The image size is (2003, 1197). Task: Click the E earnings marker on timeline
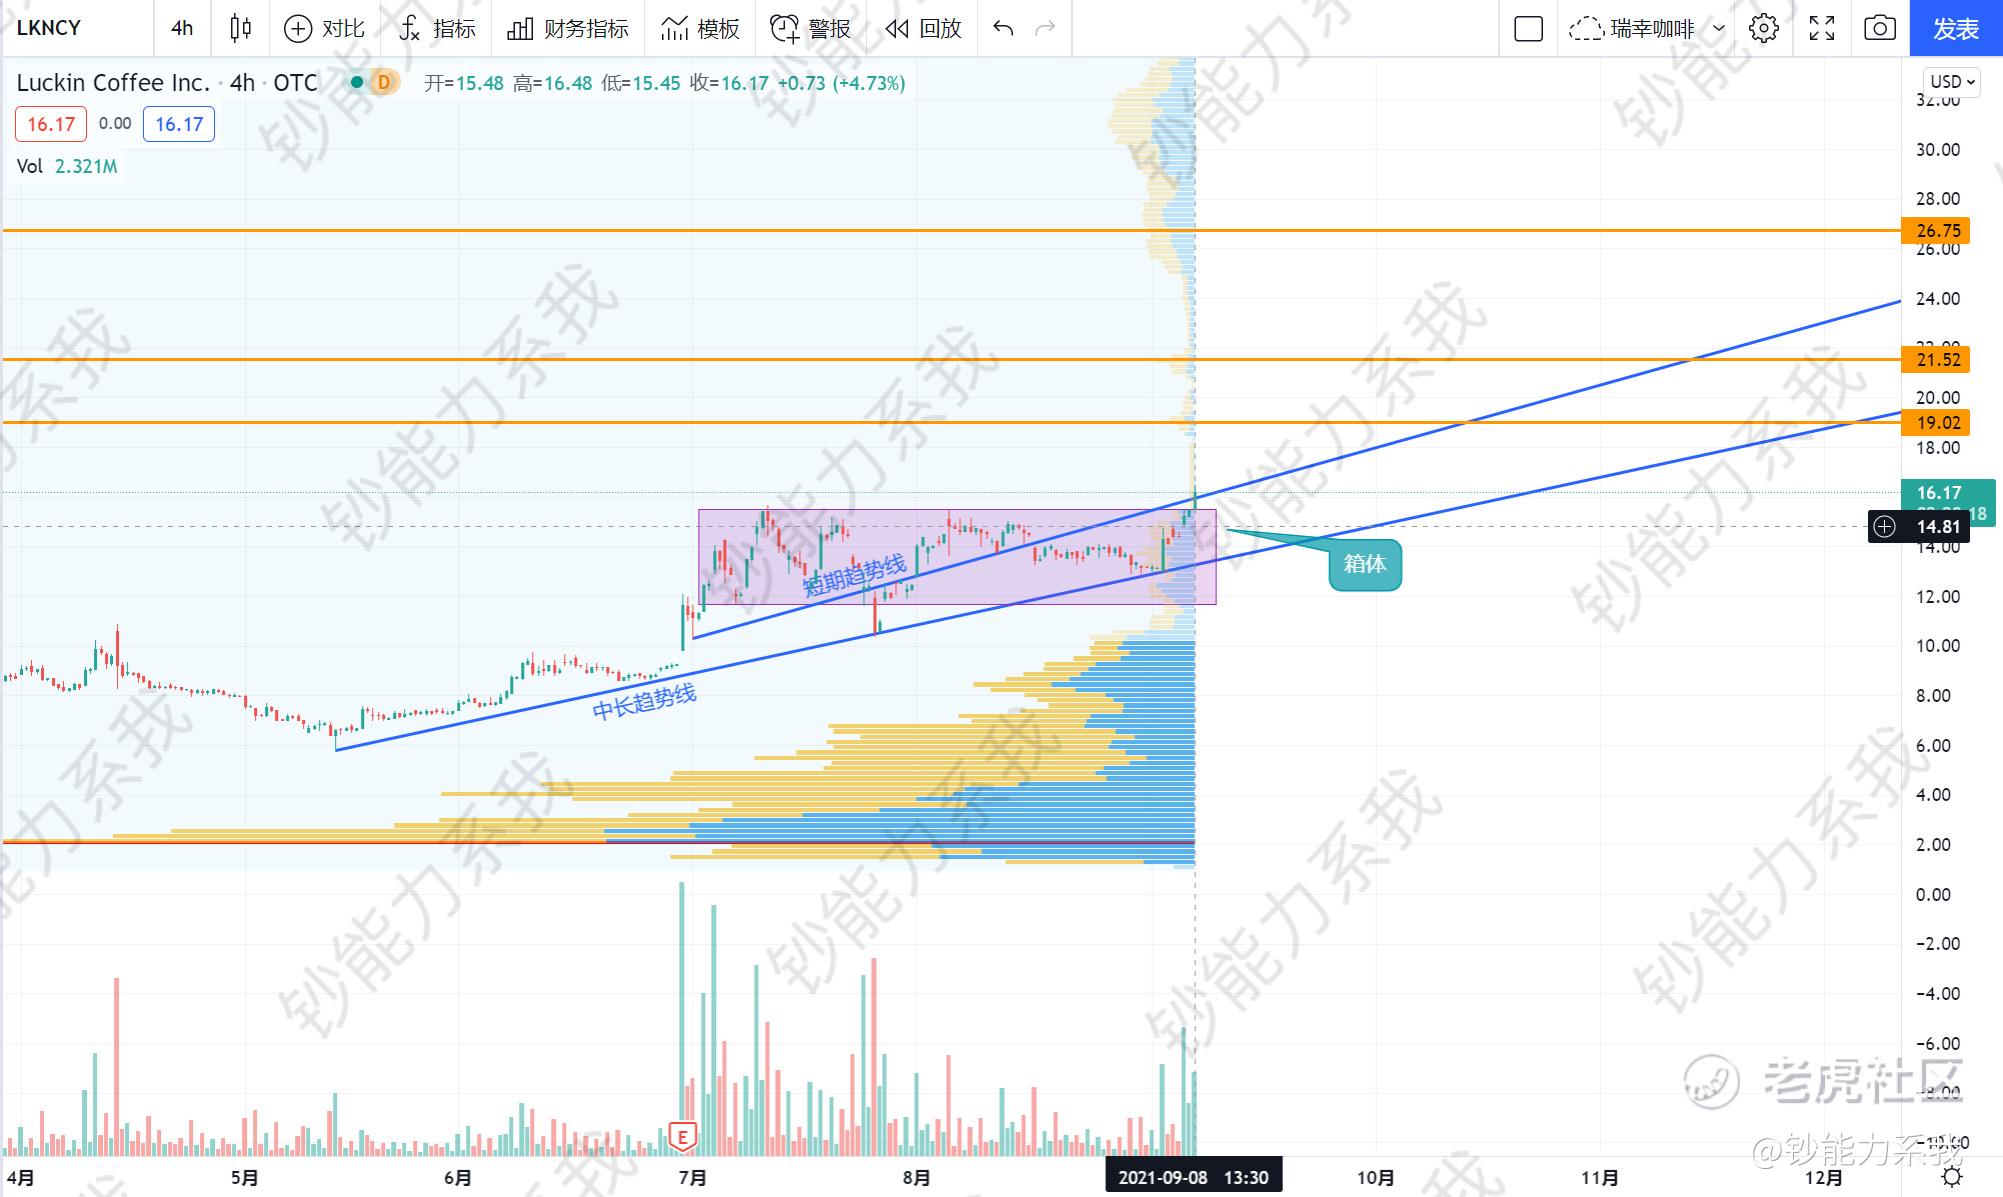pos(683,1136)
